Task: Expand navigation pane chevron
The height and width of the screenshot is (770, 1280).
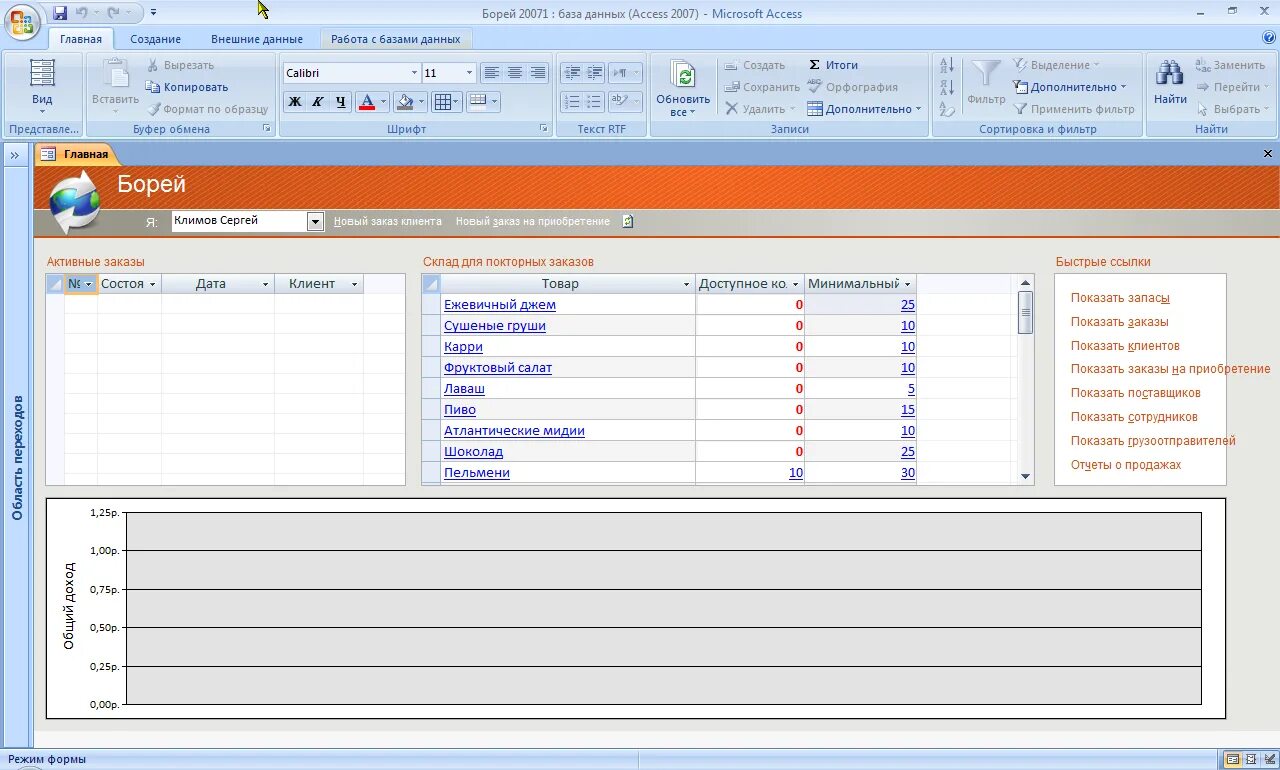Action: pyautogui.click(x=14, y=155)
